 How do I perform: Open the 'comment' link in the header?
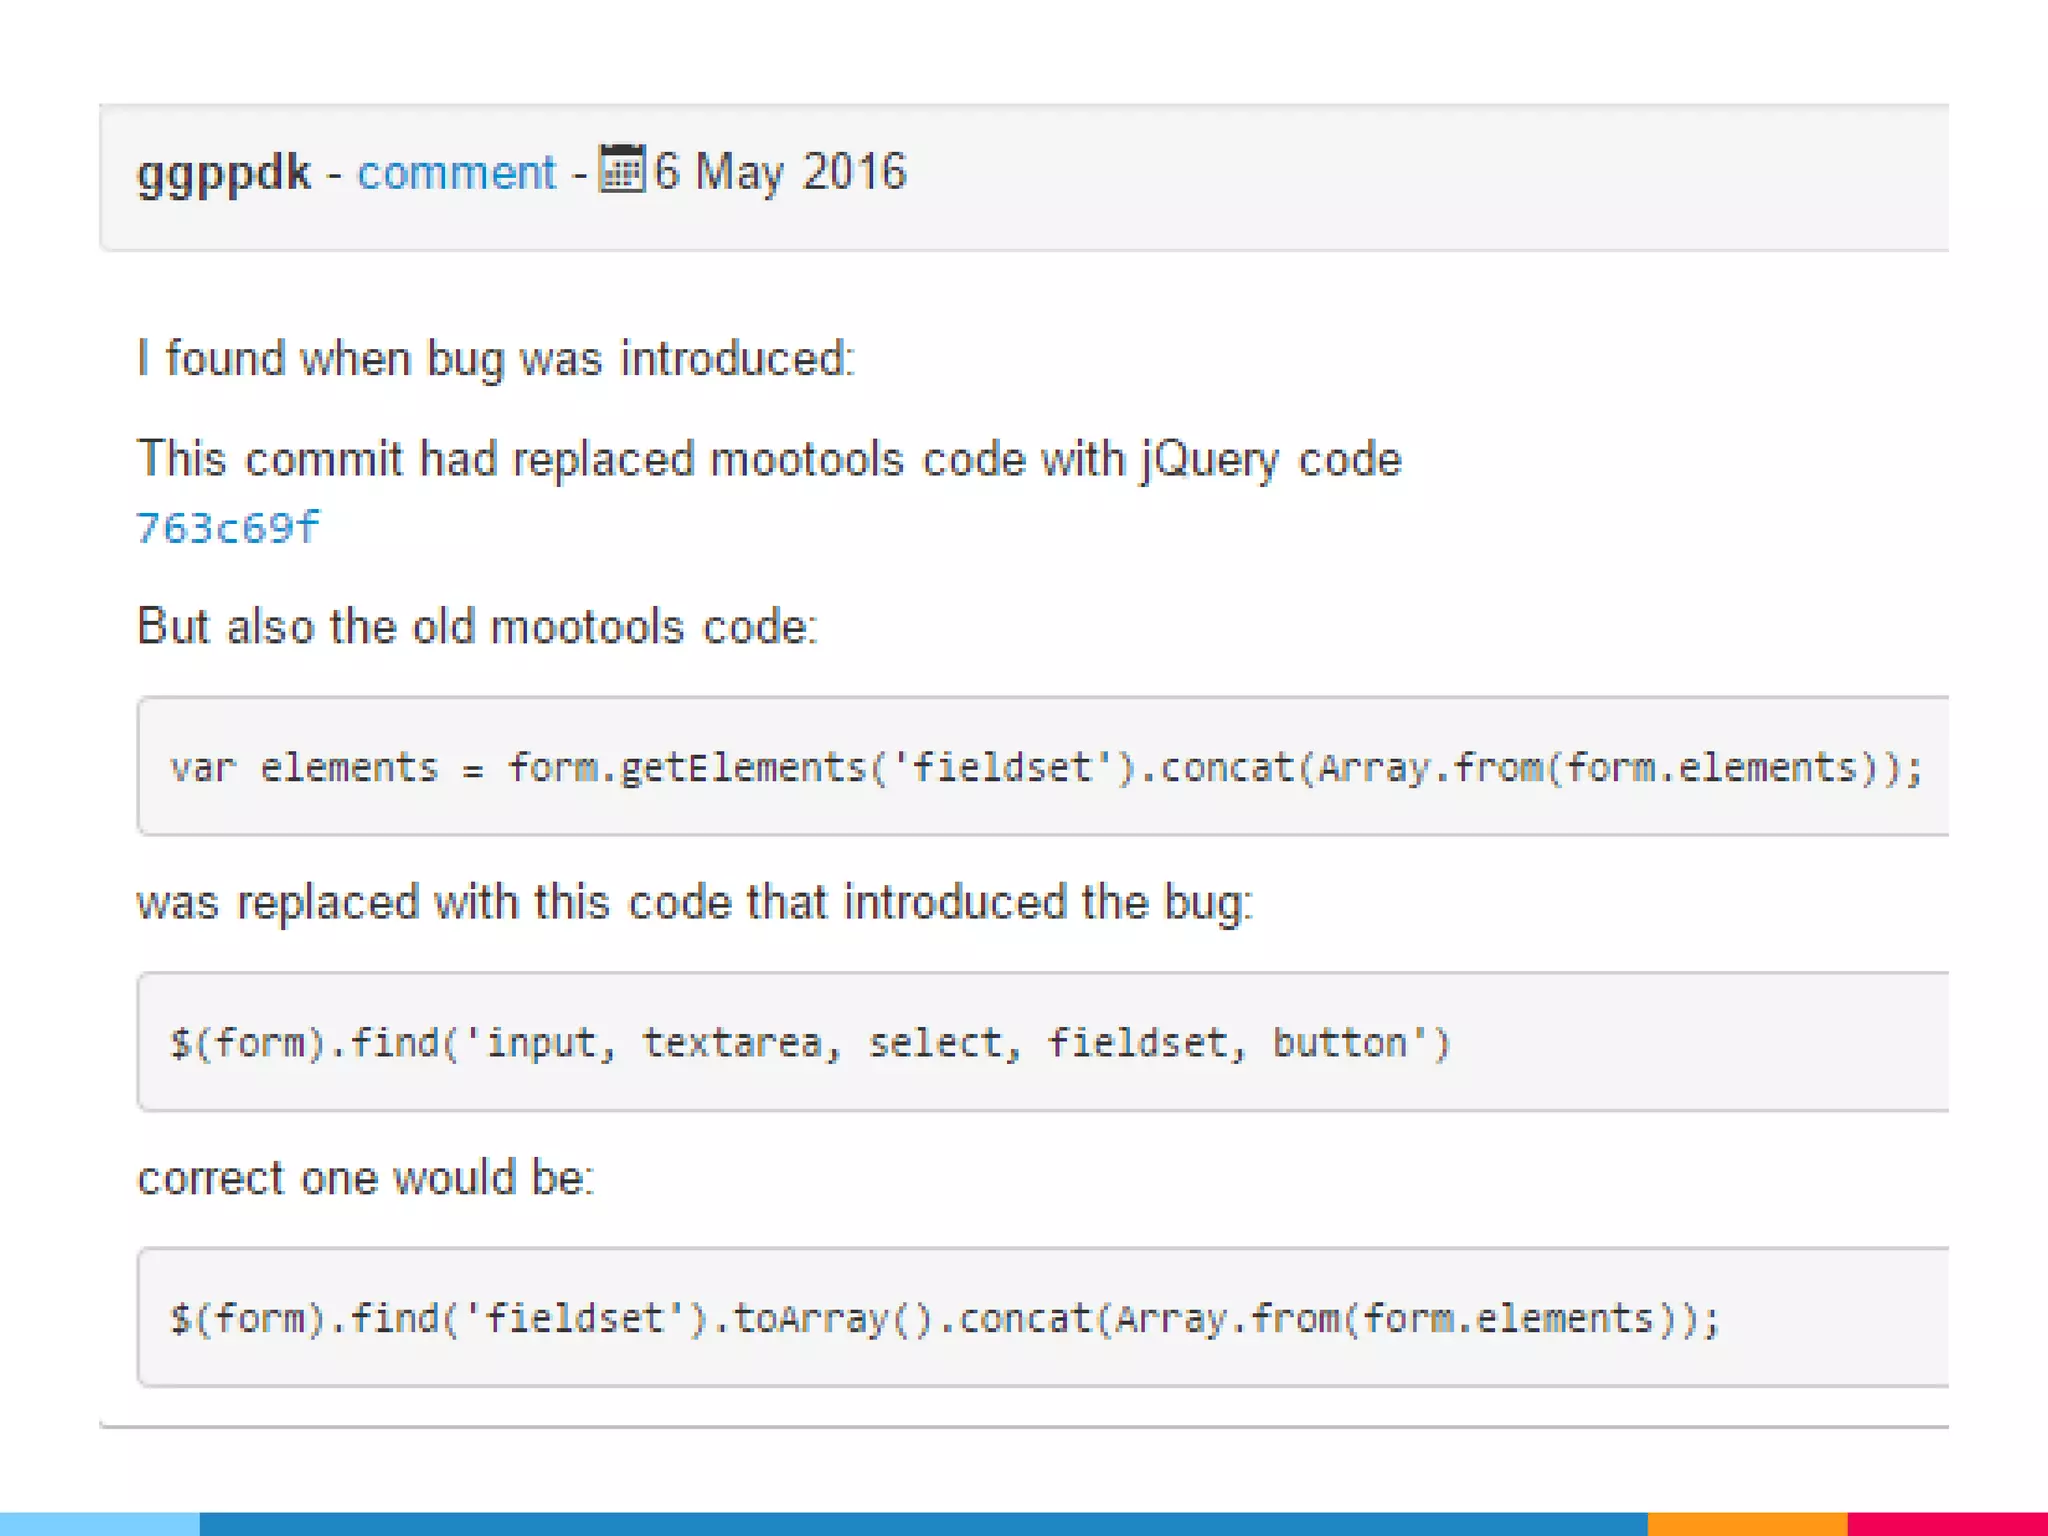tap(456, 173)
